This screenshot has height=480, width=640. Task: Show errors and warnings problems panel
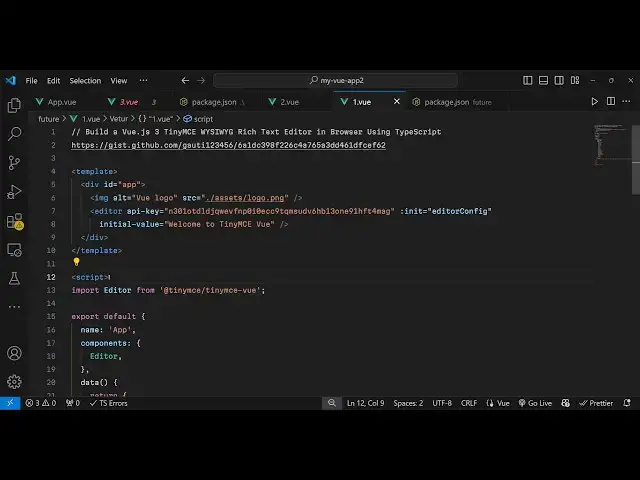click(40, 403)
